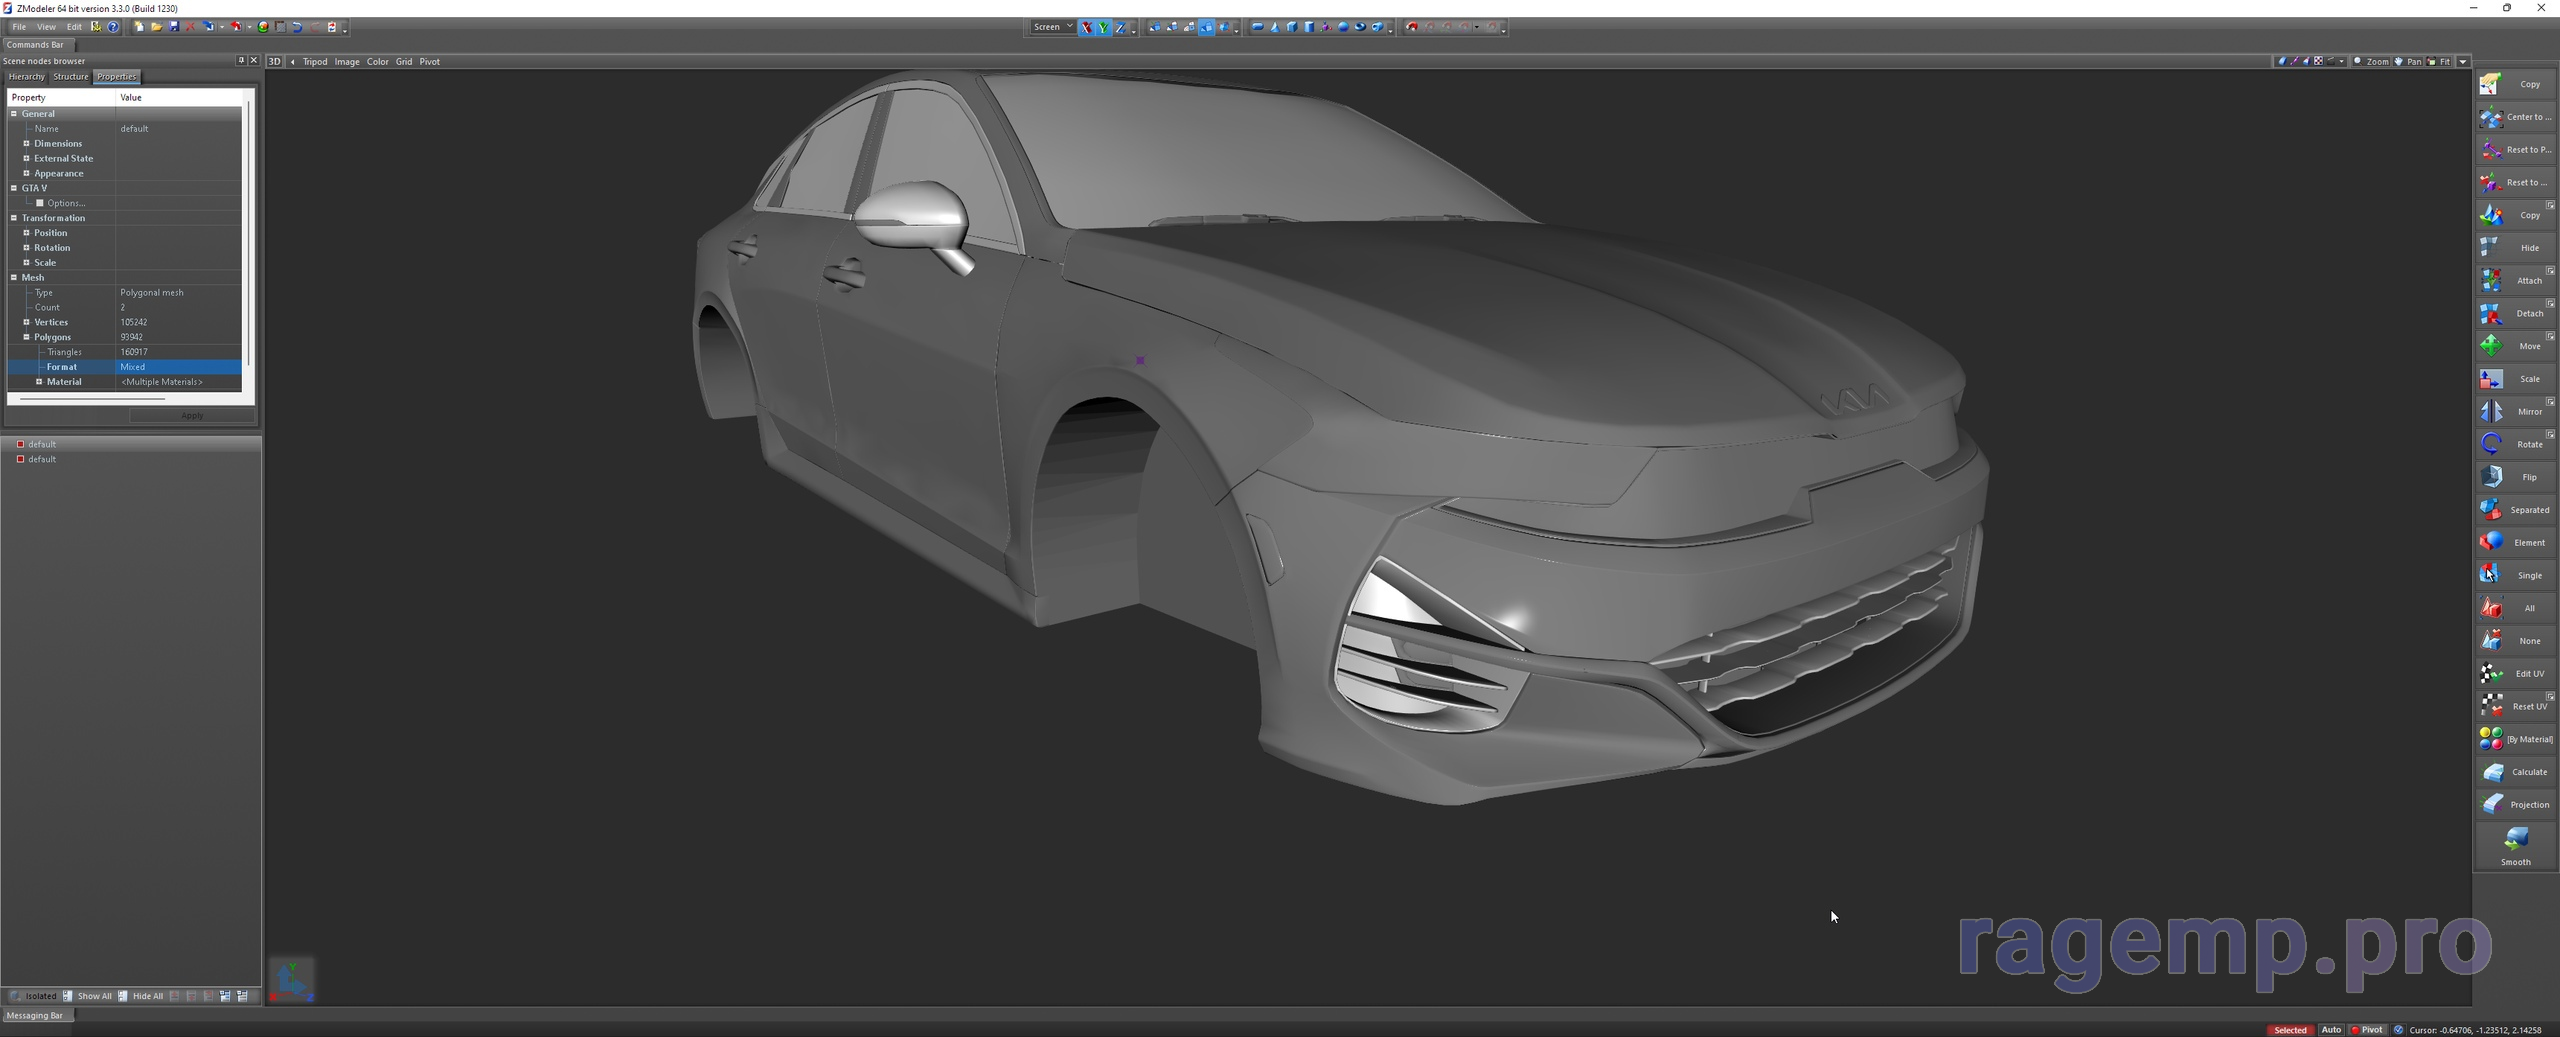Select the Mixed value in the Format row
The height and width of the screenshot is (1037, 2560).
click(133, 366)
